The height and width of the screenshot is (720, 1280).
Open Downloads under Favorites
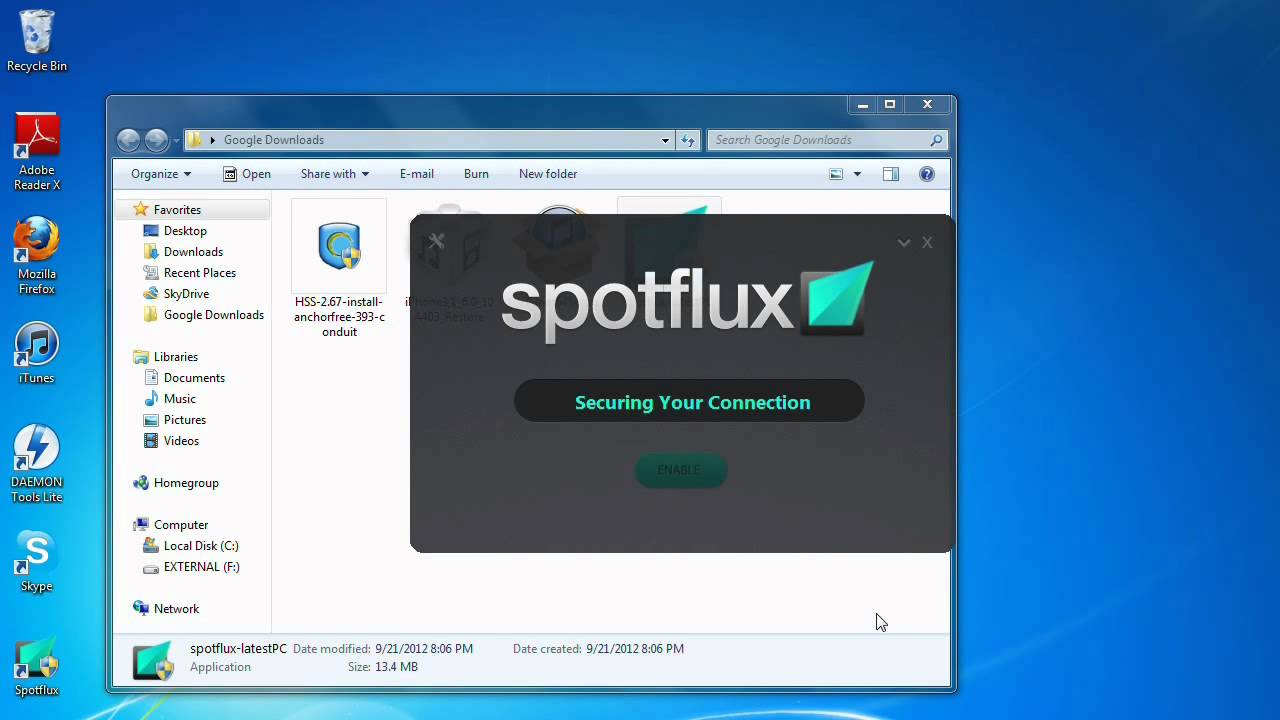pos(193,252)
